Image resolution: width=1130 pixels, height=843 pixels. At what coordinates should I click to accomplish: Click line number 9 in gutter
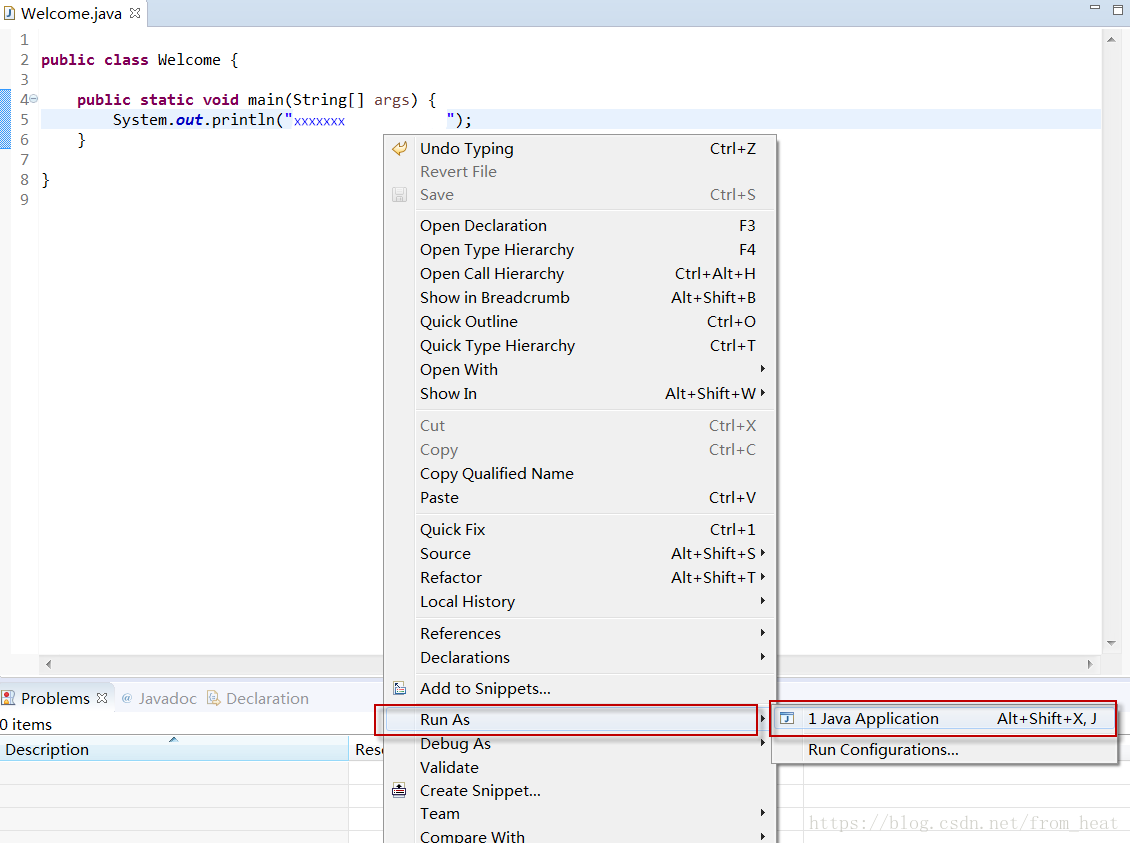25,200
